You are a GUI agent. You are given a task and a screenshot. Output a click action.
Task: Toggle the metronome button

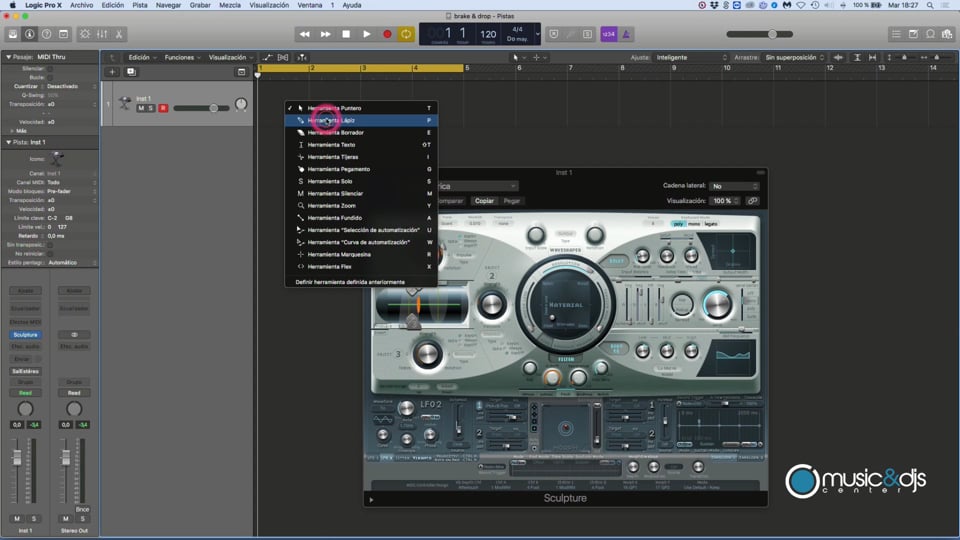click(626, 34)
